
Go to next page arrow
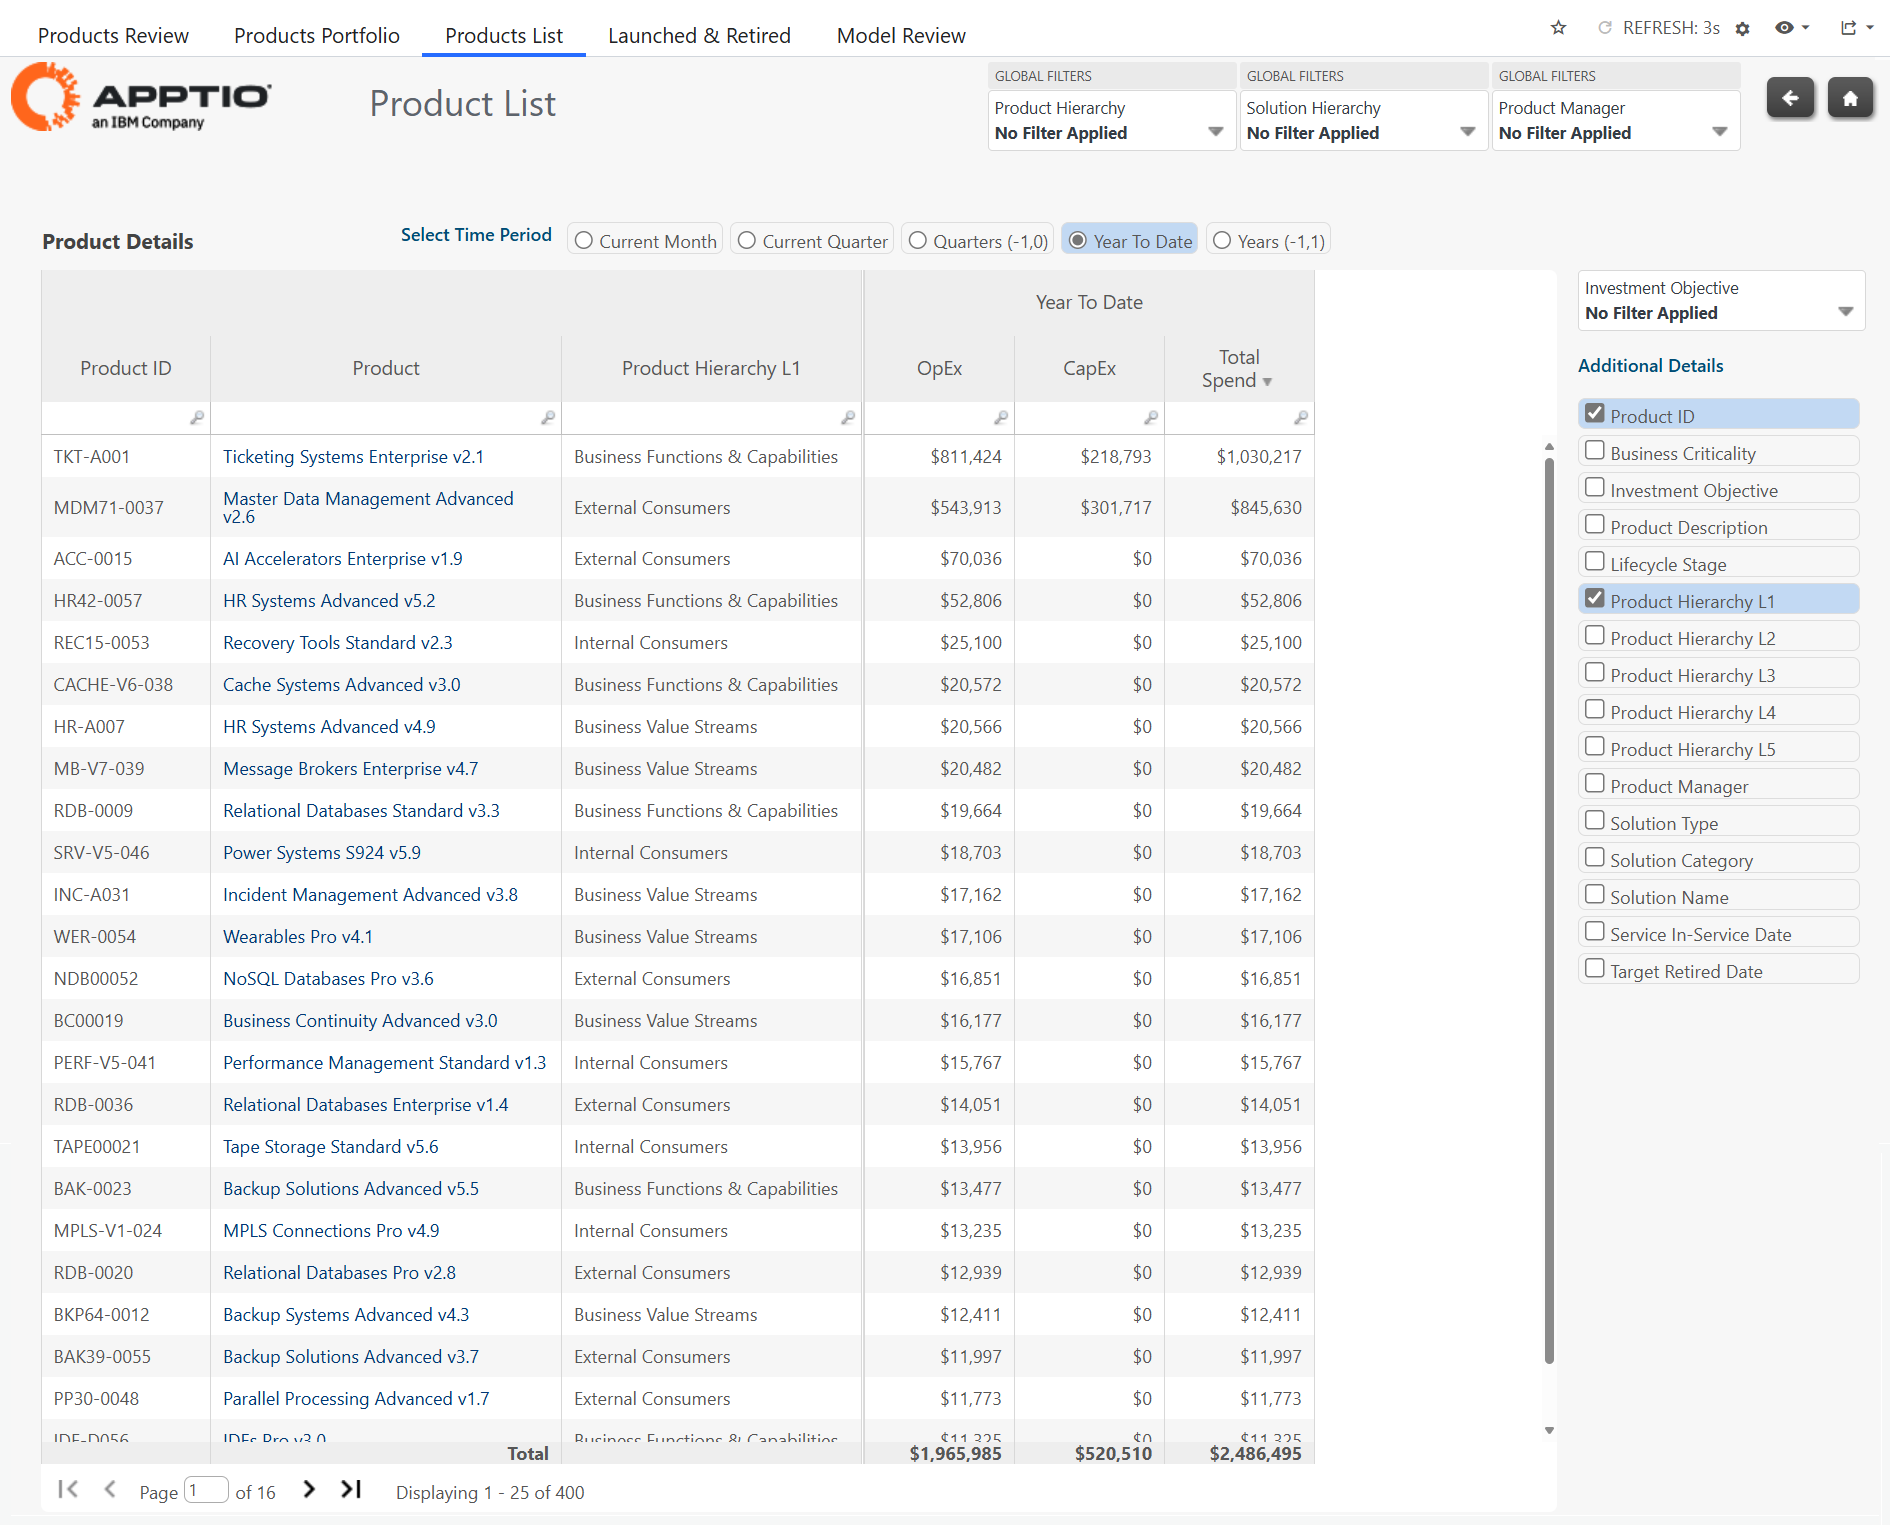pyautogui.click(x=309, y=1489)
